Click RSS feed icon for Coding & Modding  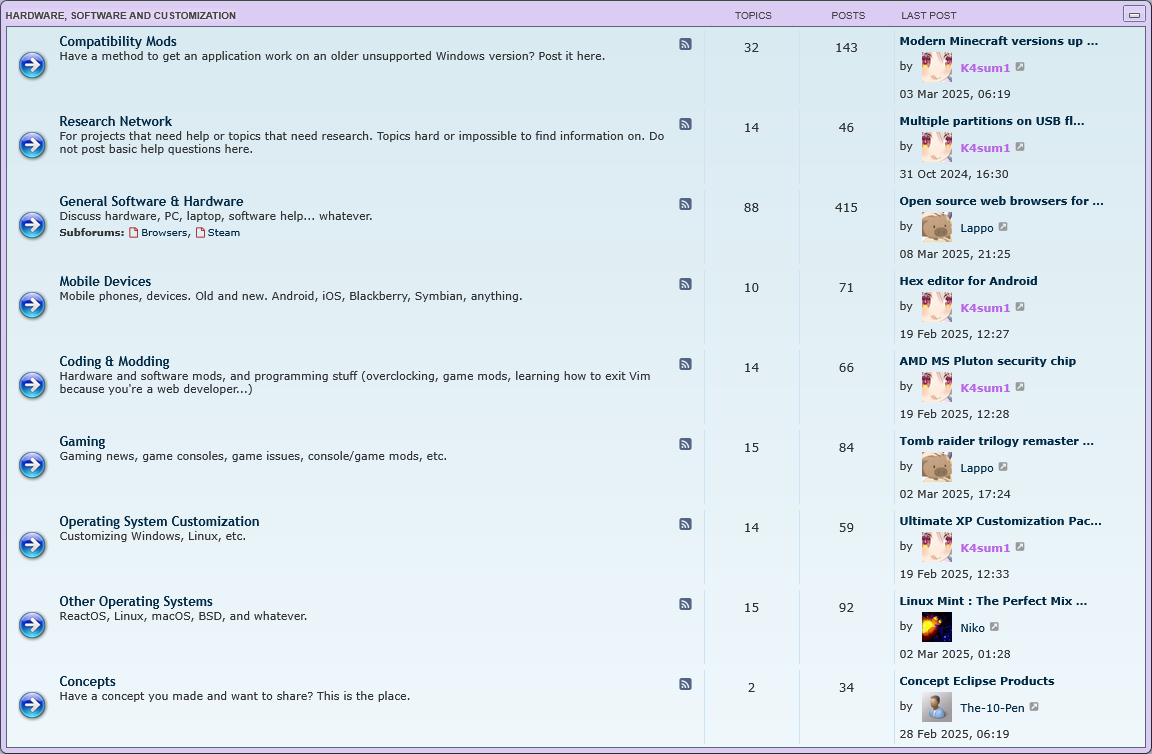(685, 364)
